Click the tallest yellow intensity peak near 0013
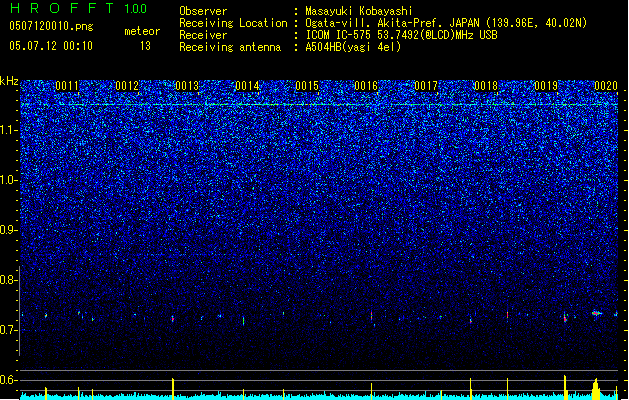 pyautogui.click(x=173, y=388)
